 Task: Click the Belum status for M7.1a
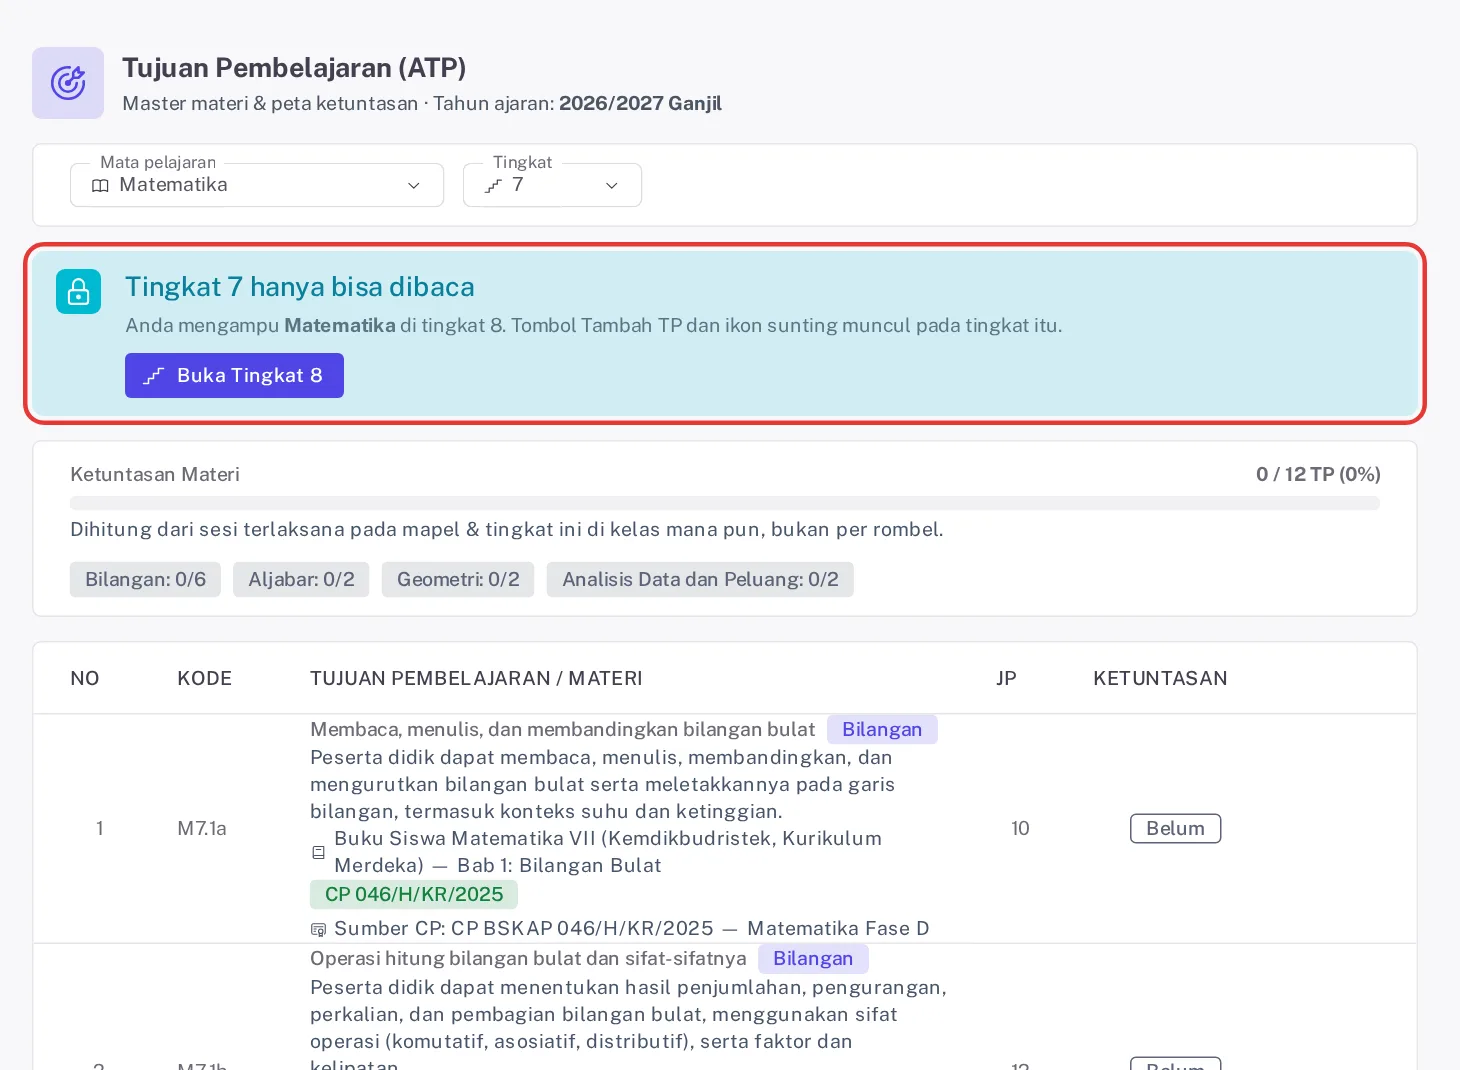click(x=1175, y=828)
